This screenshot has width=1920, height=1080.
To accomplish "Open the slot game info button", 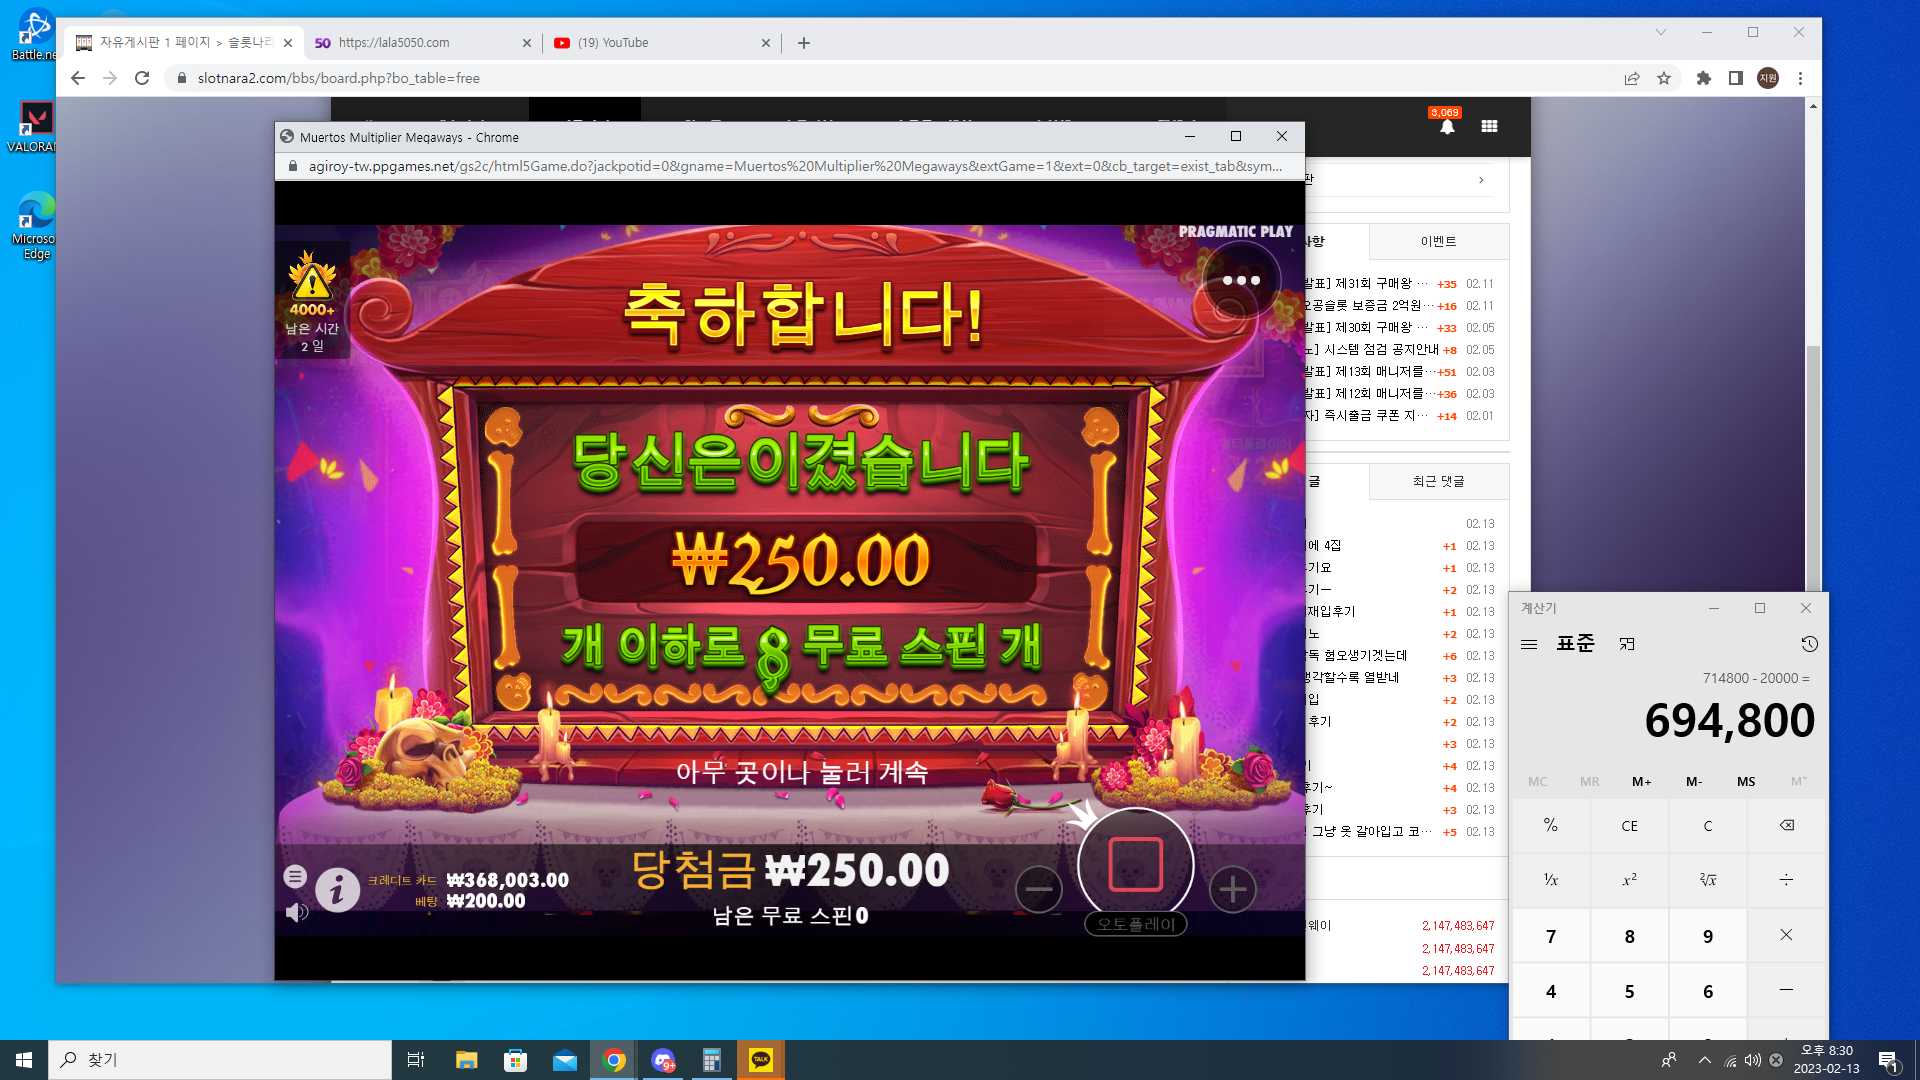I will coord(338,889).
